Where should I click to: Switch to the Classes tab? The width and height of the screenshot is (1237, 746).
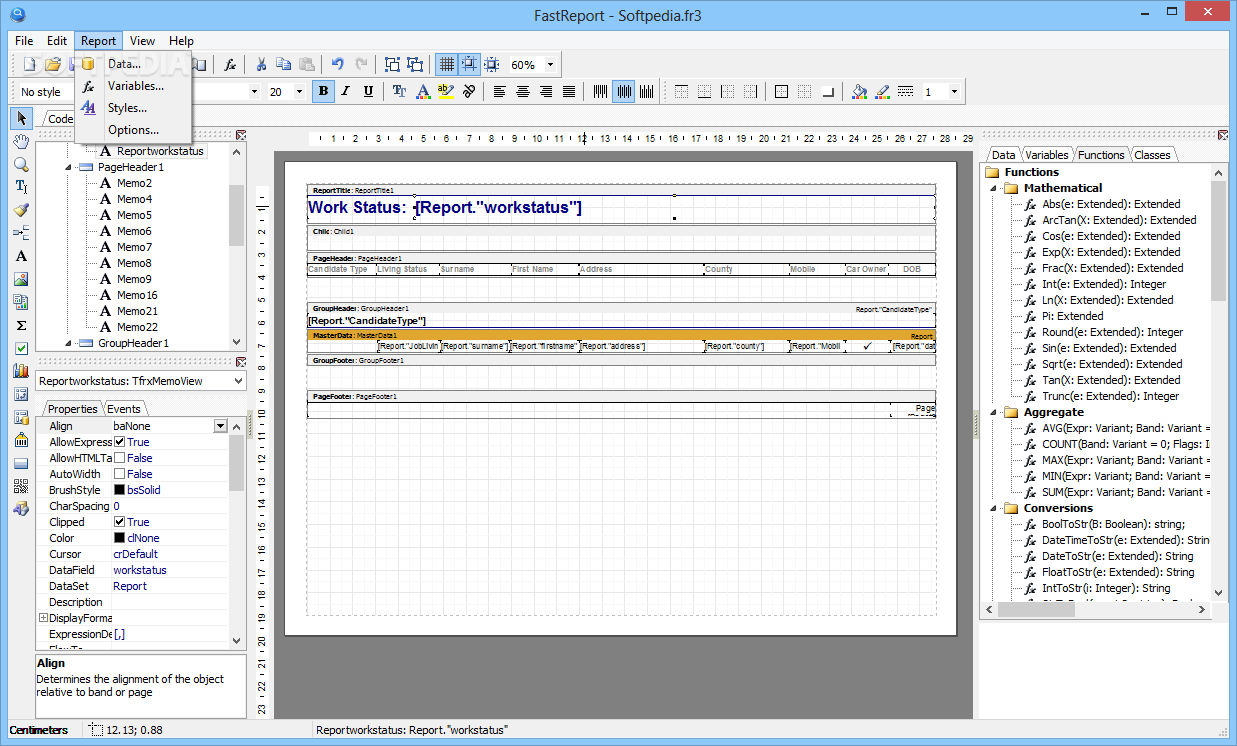(x=1152, y=155)
